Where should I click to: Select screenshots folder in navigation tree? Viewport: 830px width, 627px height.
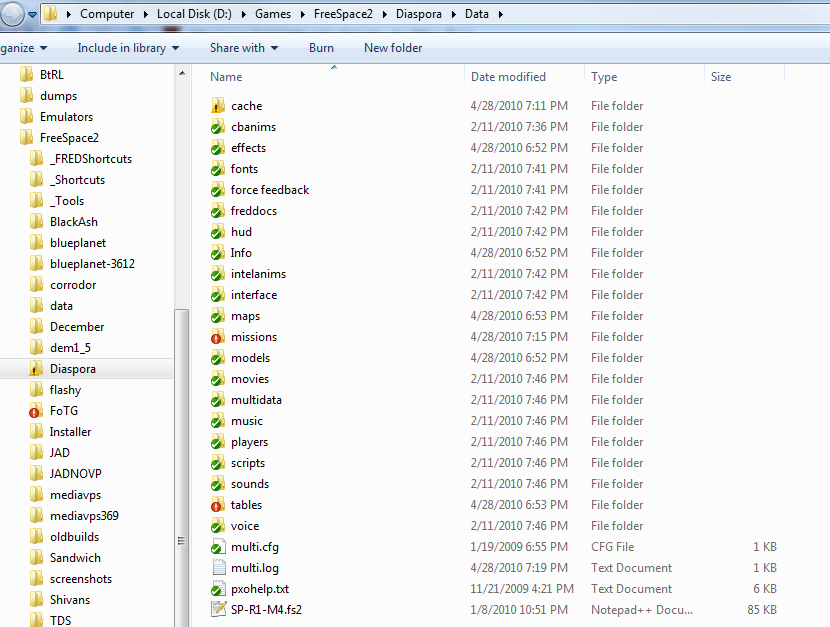click(81, 579)
